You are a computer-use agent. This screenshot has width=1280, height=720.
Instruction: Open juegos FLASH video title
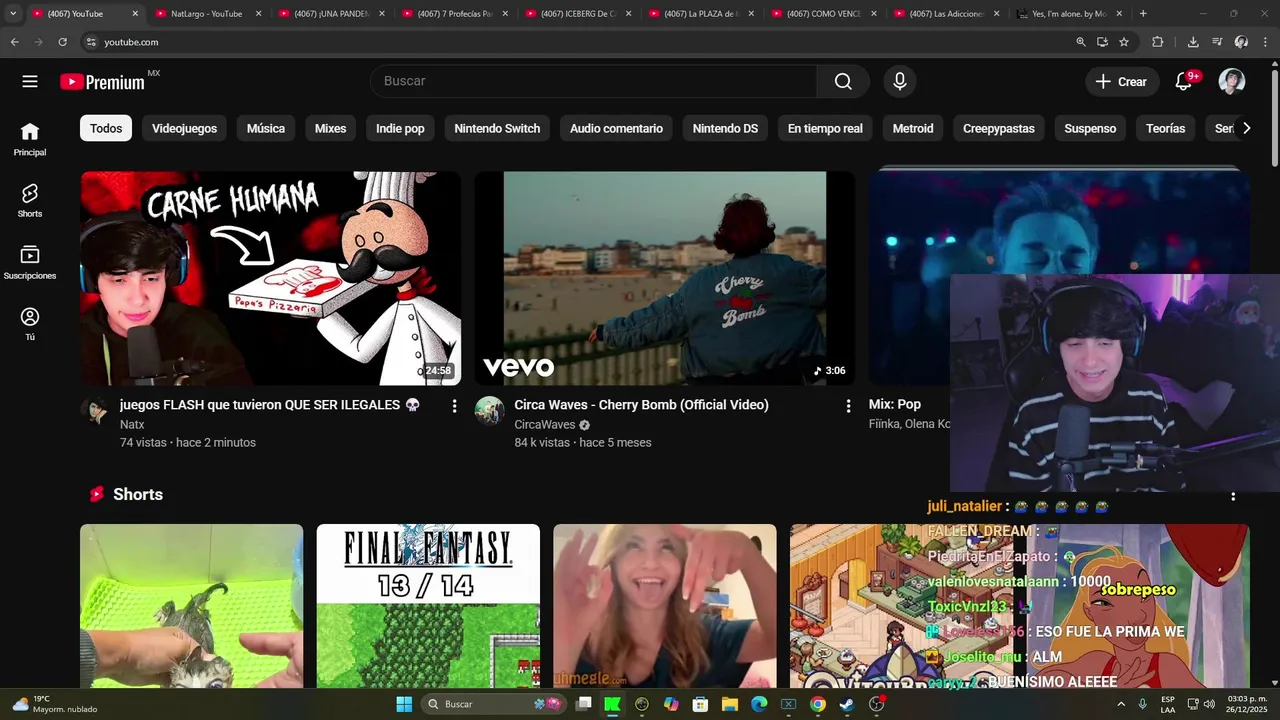click(269, 405)
